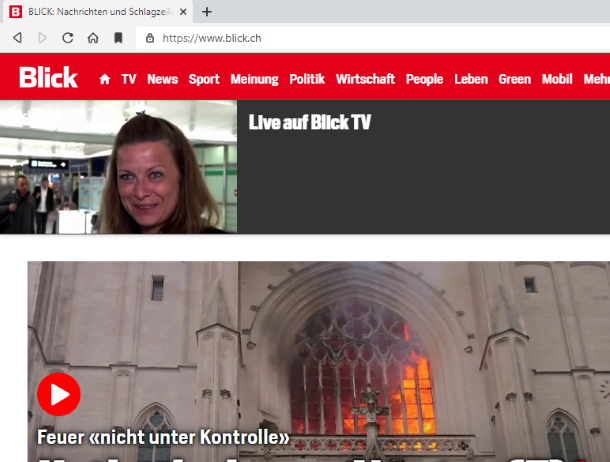610x462 pixels.
Task: Open the Green section
Action: pos(515,79)
